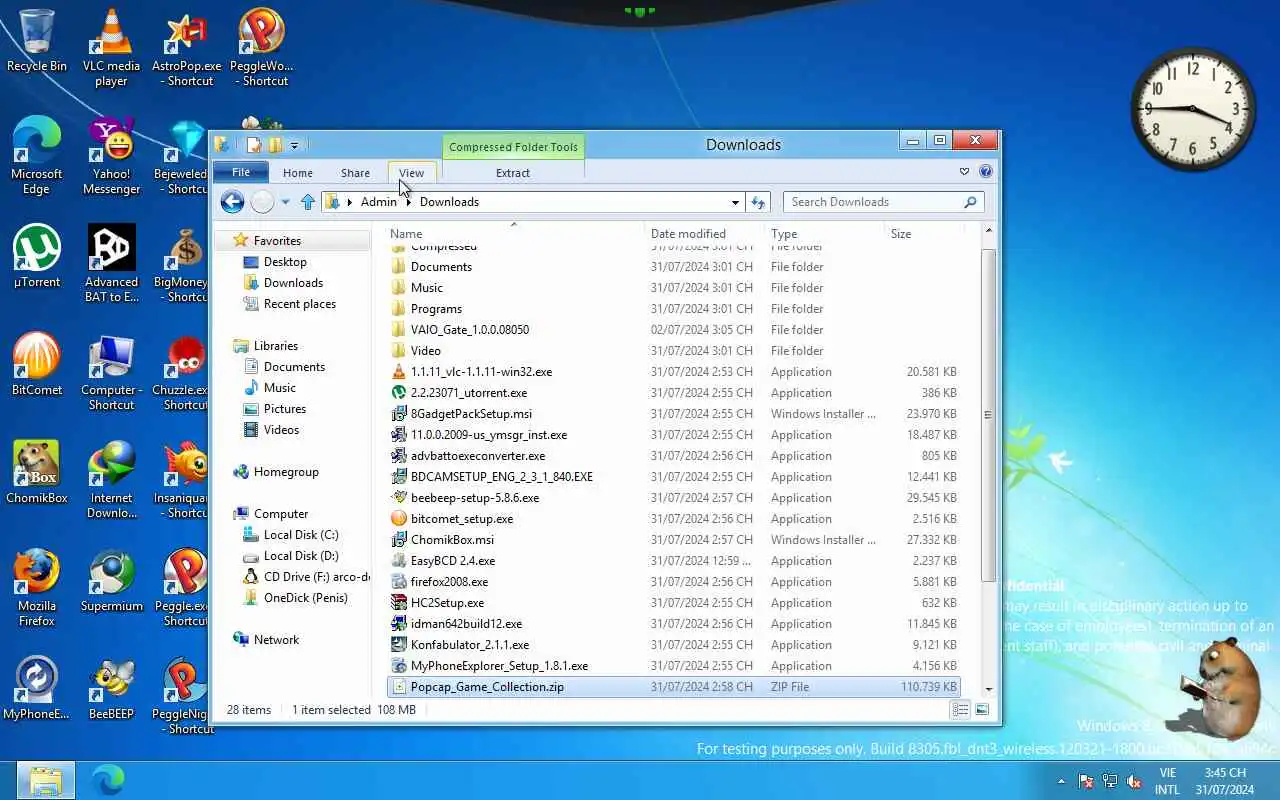Open µTorrent desktop icon

click(x=37, y=256)
